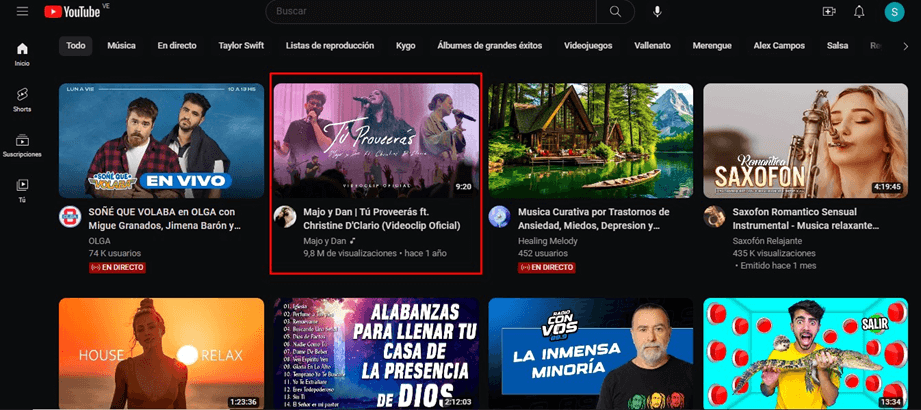Open Healing Melody channel name link

[547, 241]
